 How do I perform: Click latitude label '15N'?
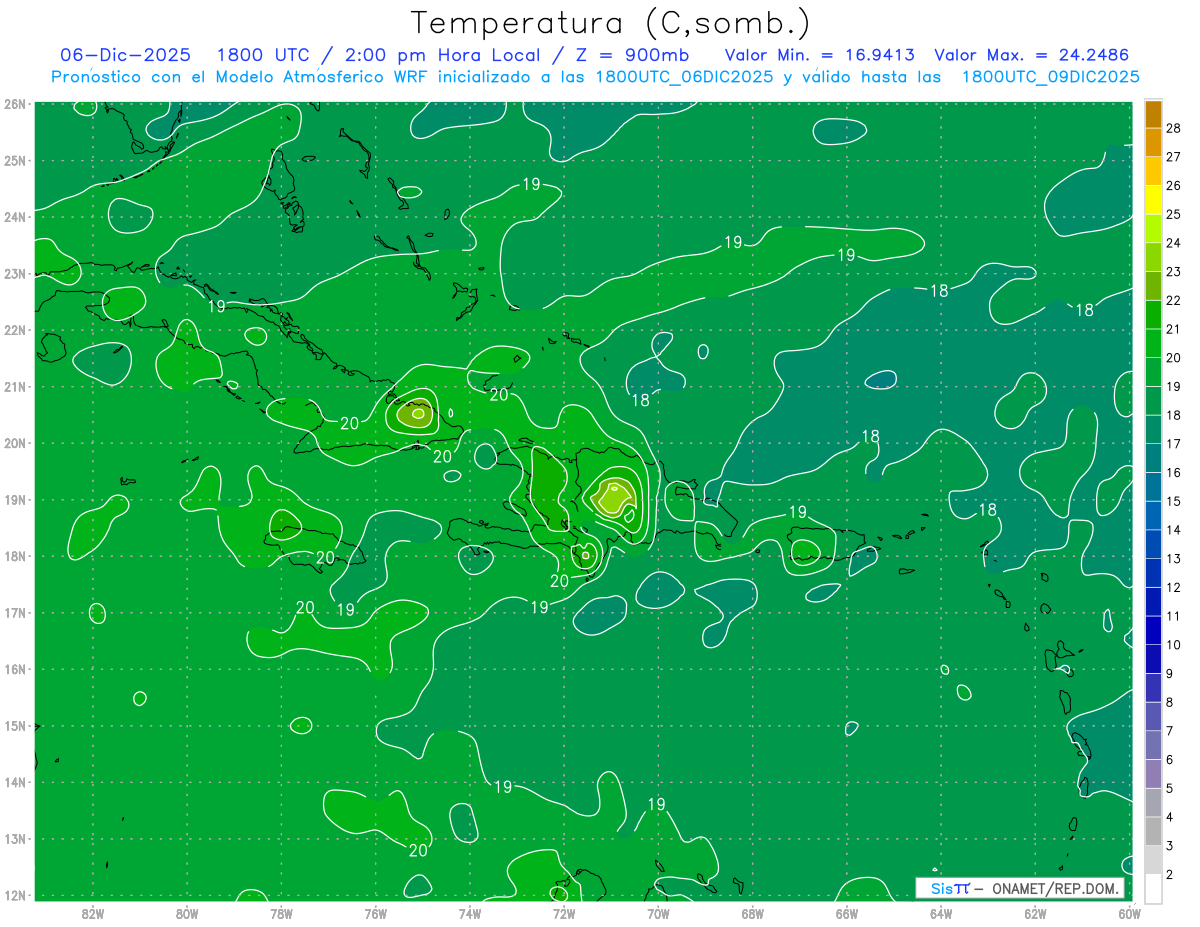pos(14,726)
